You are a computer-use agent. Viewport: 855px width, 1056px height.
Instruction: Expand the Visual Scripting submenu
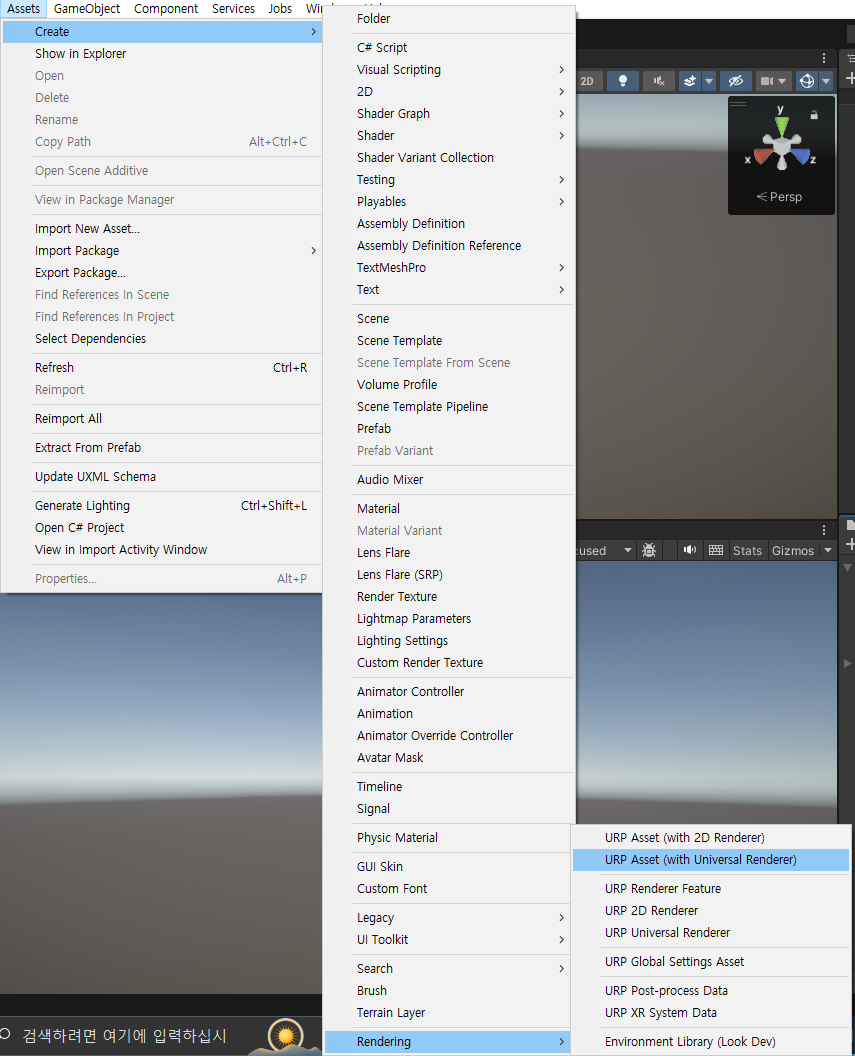pos(449,69)
